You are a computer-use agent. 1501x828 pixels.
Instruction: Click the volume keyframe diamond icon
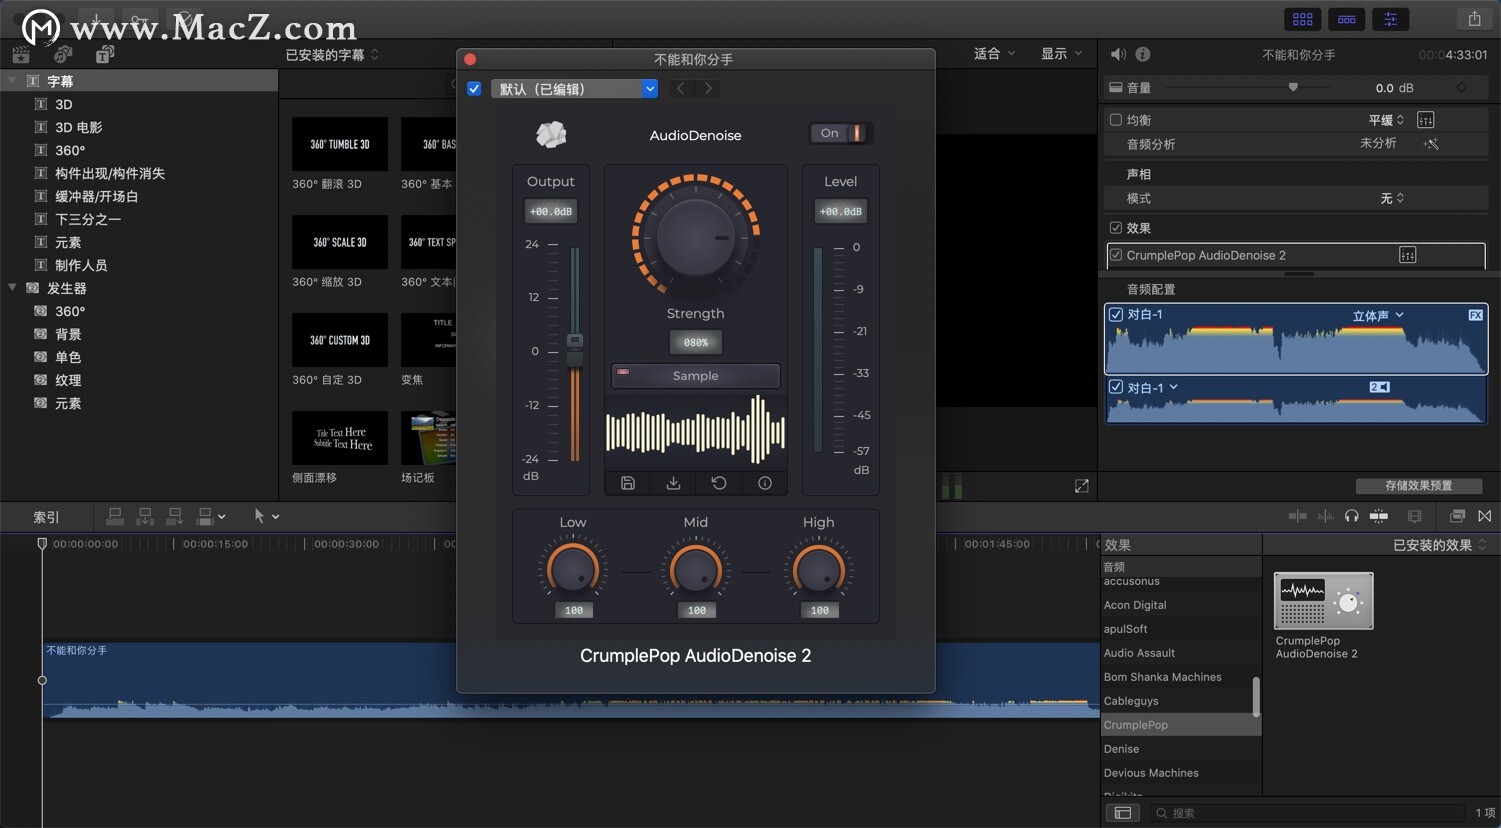coord(1461,88)
